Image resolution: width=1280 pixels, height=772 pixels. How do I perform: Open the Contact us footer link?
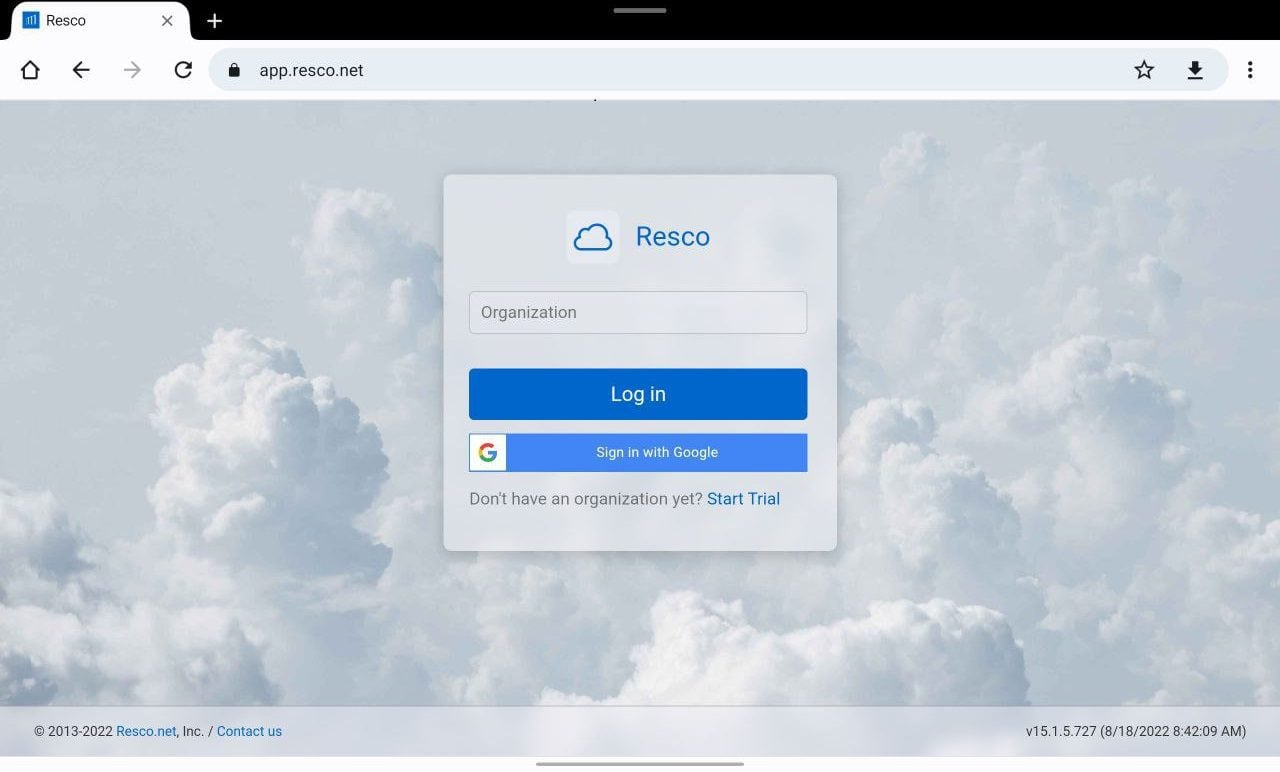click(x=249, y=731)
